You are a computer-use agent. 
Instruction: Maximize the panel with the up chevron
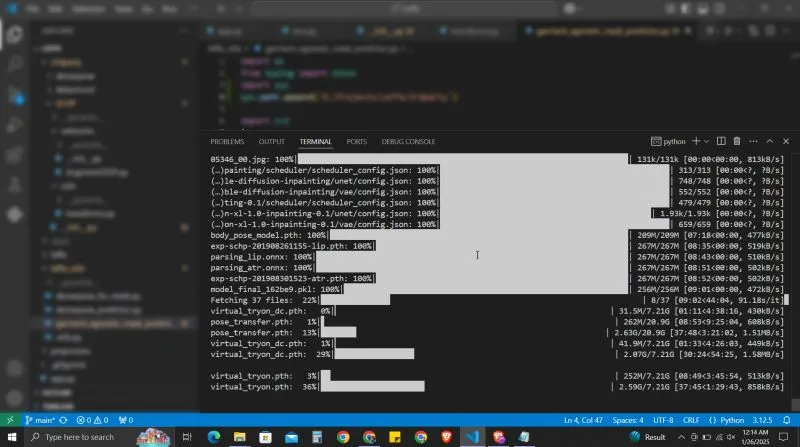click(770, 142)
